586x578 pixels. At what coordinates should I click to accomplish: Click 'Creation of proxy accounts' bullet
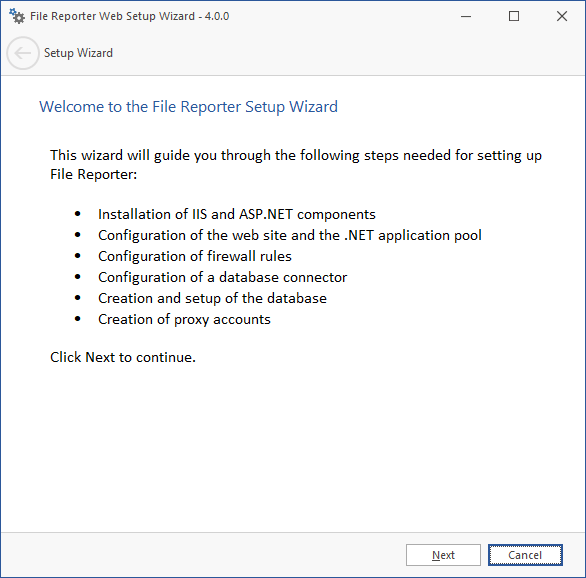tap(184, 319)
